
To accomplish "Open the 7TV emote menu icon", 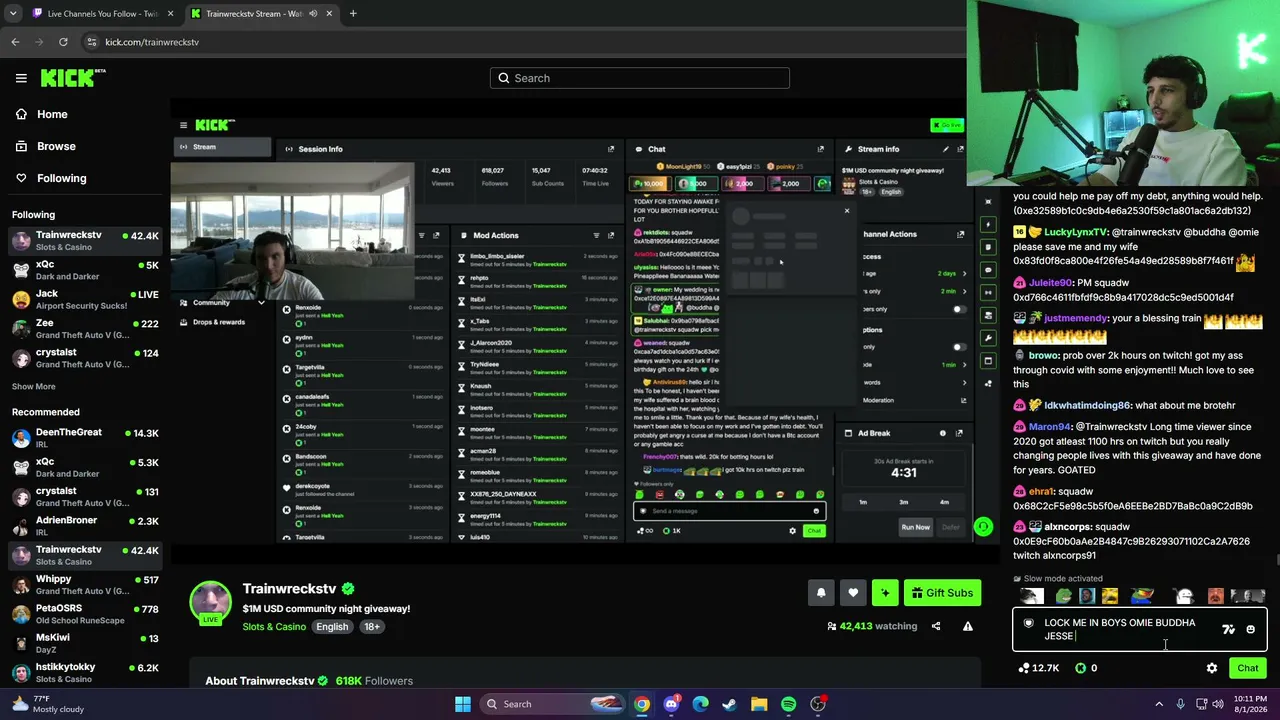I will click(1228, 629).
